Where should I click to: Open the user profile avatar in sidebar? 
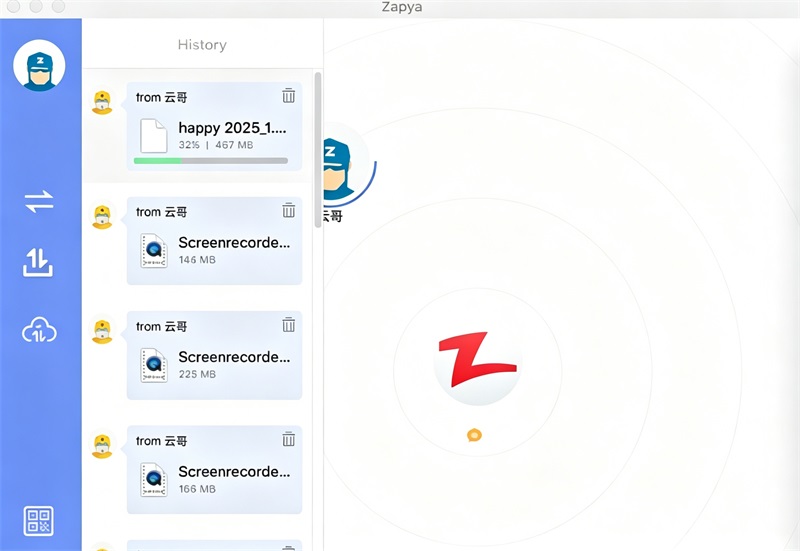tap(39, 65)
